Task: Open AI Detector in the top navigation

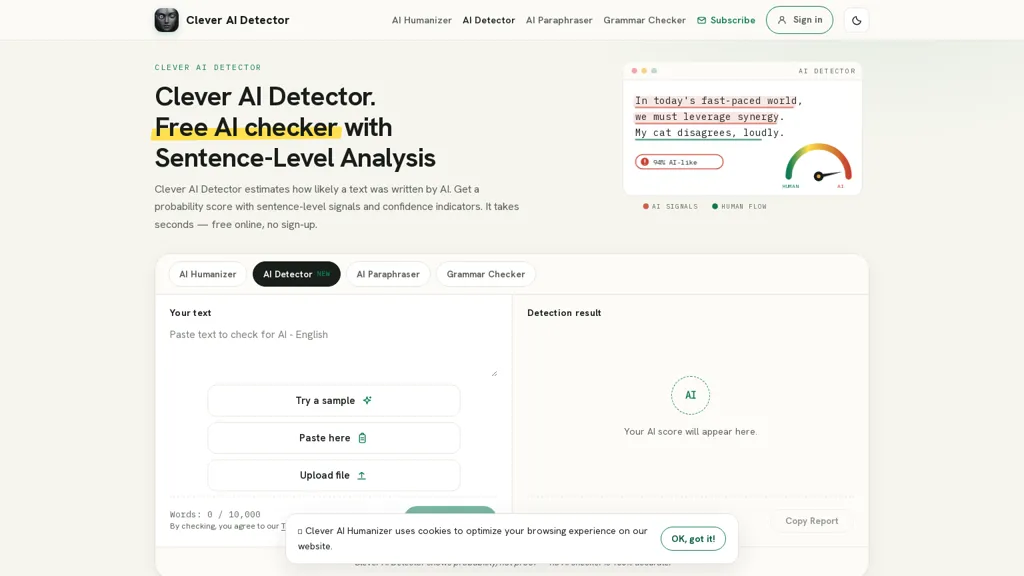Action: point(488,20)
